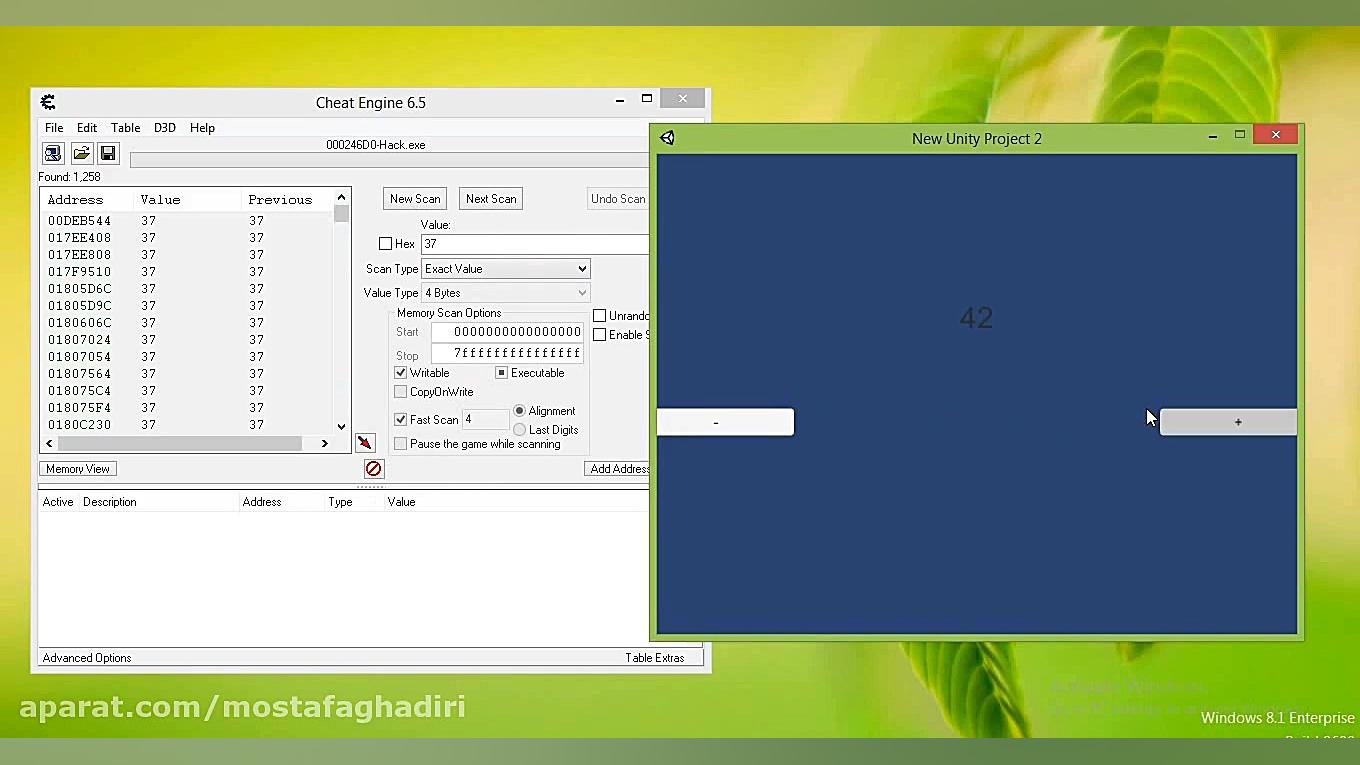
Task: Click the Cheat Engine title bar logo
Action: pos(48,102)
